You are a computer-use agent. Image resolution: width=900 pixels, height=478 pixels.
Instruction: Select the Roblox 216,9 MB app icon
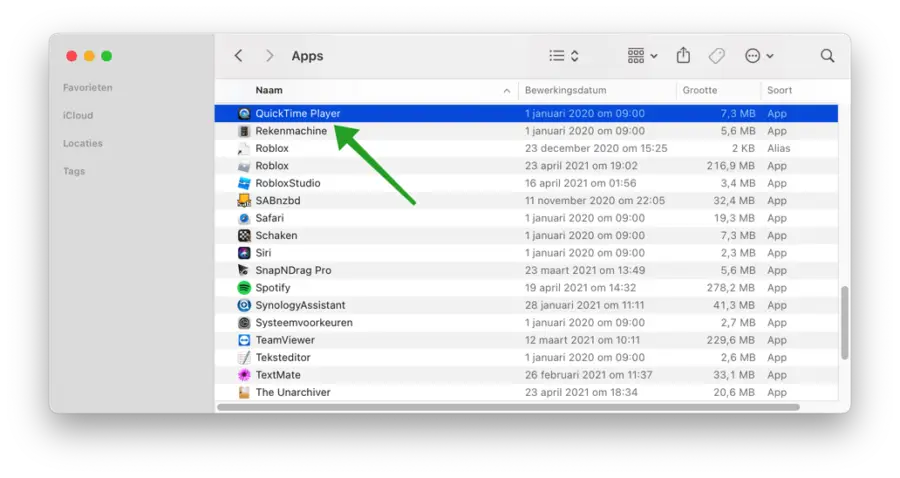(244, 166)
